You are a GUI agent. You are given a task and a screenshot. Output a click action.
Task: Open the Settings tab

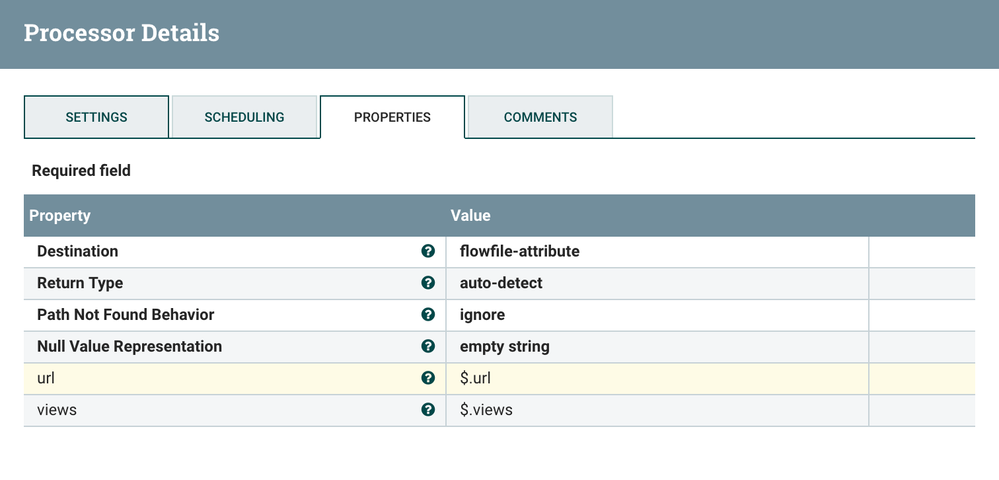click(x=96, y=117)
